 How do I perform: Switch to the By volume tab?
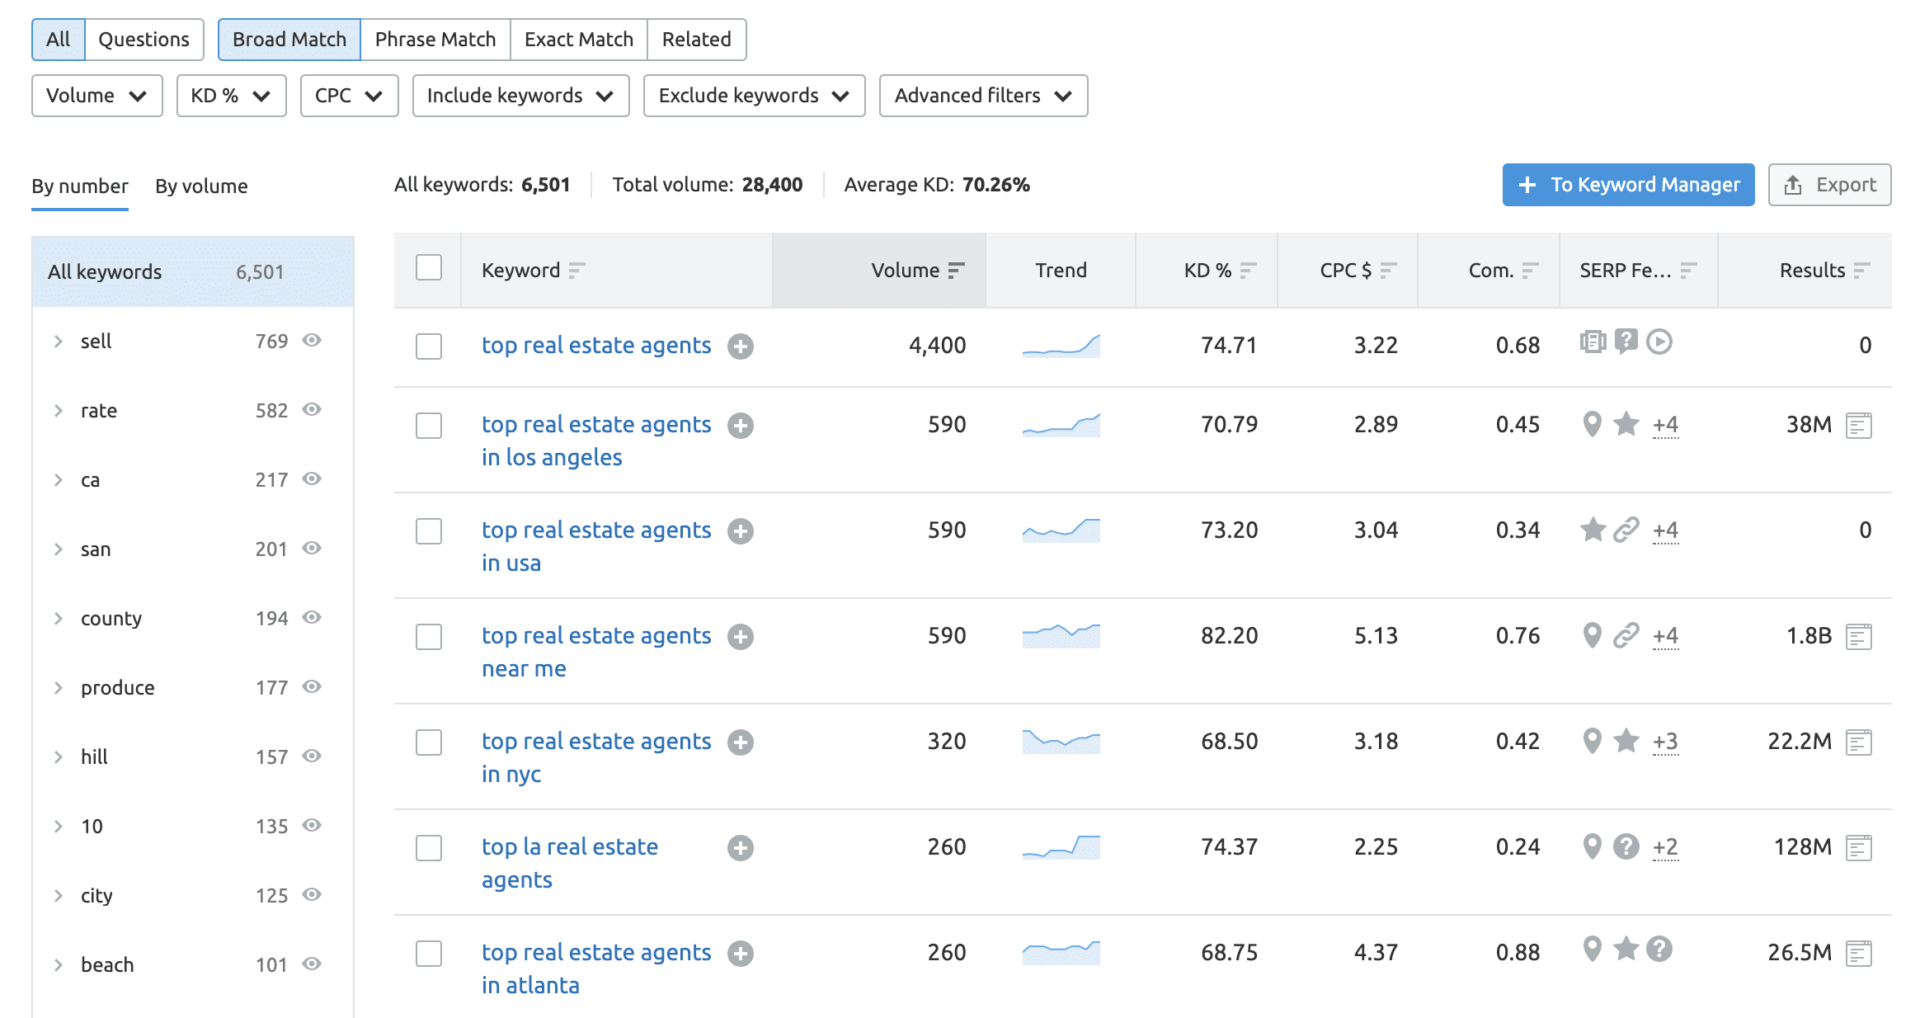201,186
